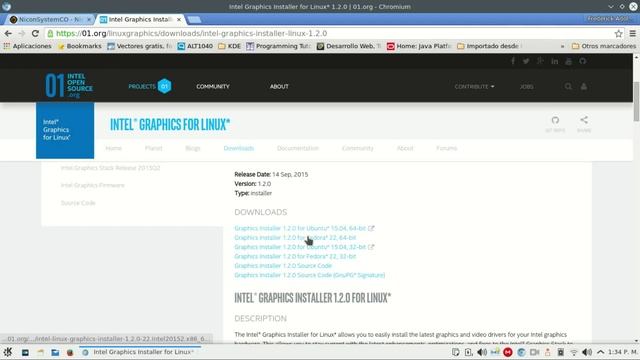Click the page vertical scrollbar thumb

coord(636,101)
